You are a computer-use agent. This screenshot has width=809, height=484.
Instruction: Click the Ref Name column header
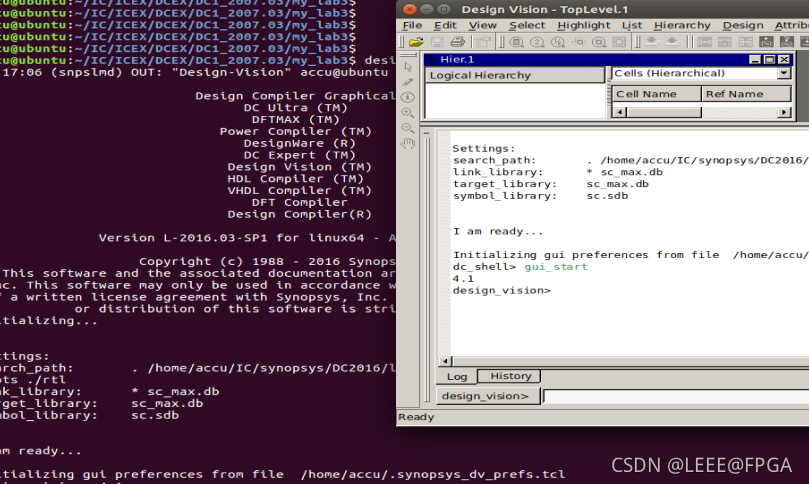[x=746, y=94]
